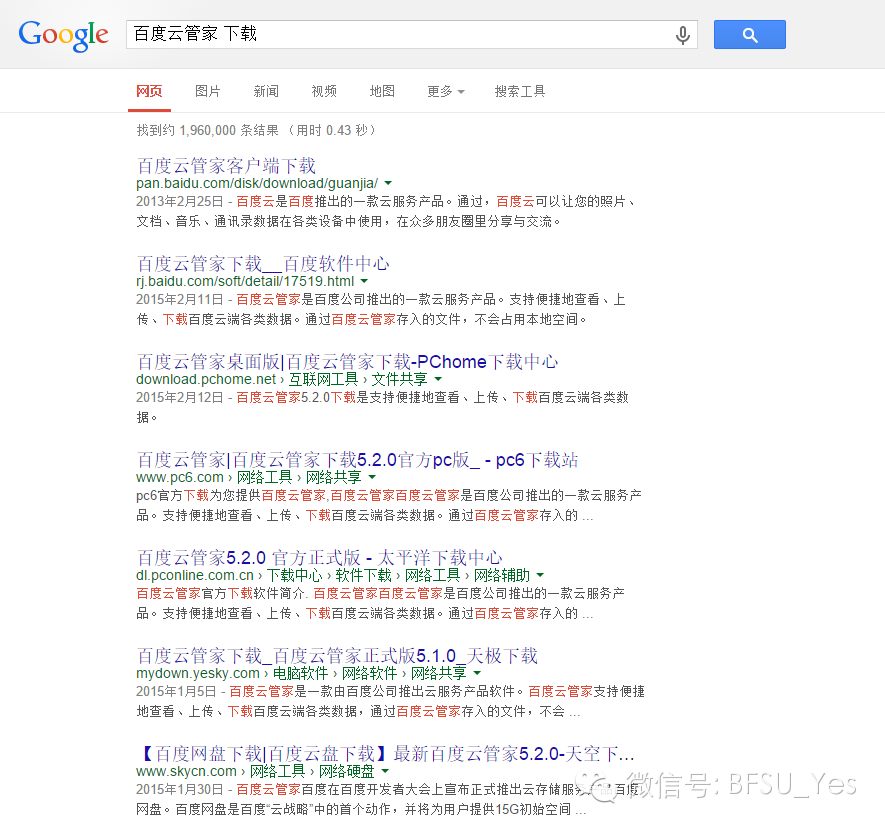Screen dimensions: 885x830
Task: Click 网络辅助 breadcrumb link
Action: tap(502, 576)
